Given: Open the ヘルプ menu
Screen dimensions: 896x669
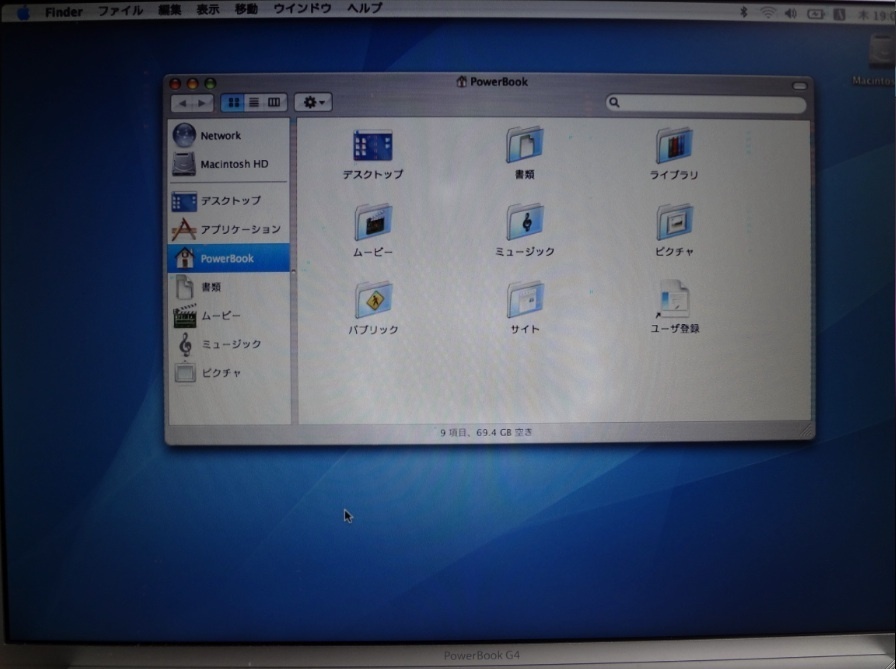Looking at the screenshot, I should (365, 9).
